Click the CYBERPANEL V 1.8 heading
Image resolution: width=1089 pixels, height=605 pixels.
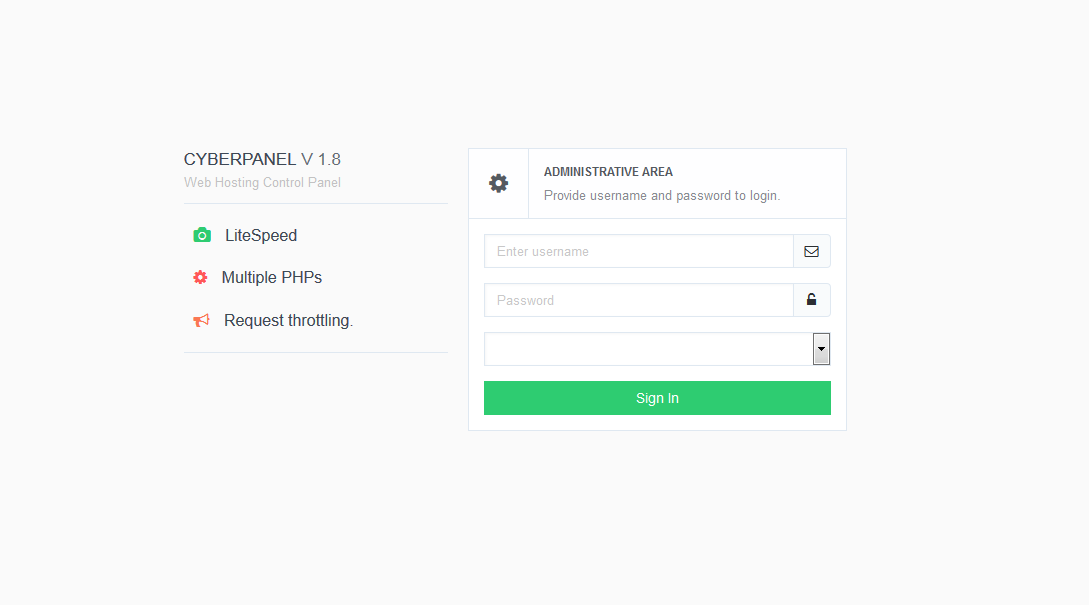(x=262, y=159)
